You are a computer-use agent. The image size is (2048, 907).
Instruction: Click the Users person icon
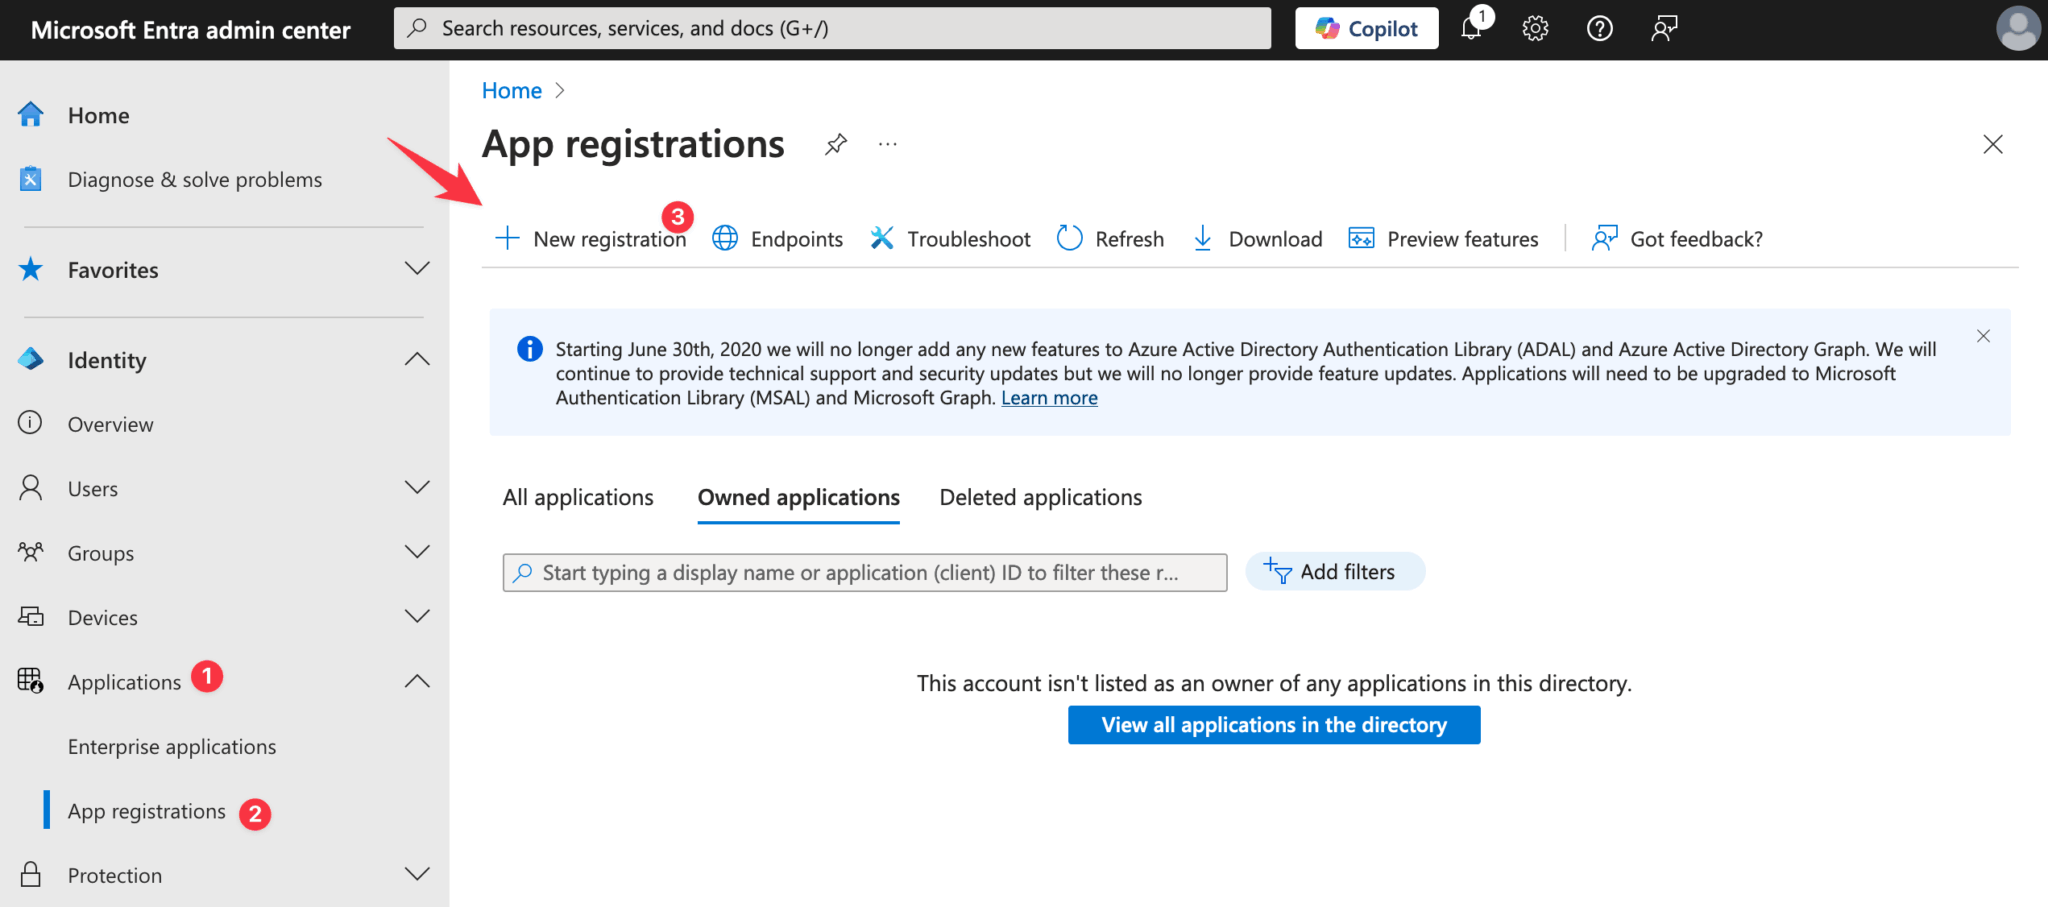31,487
